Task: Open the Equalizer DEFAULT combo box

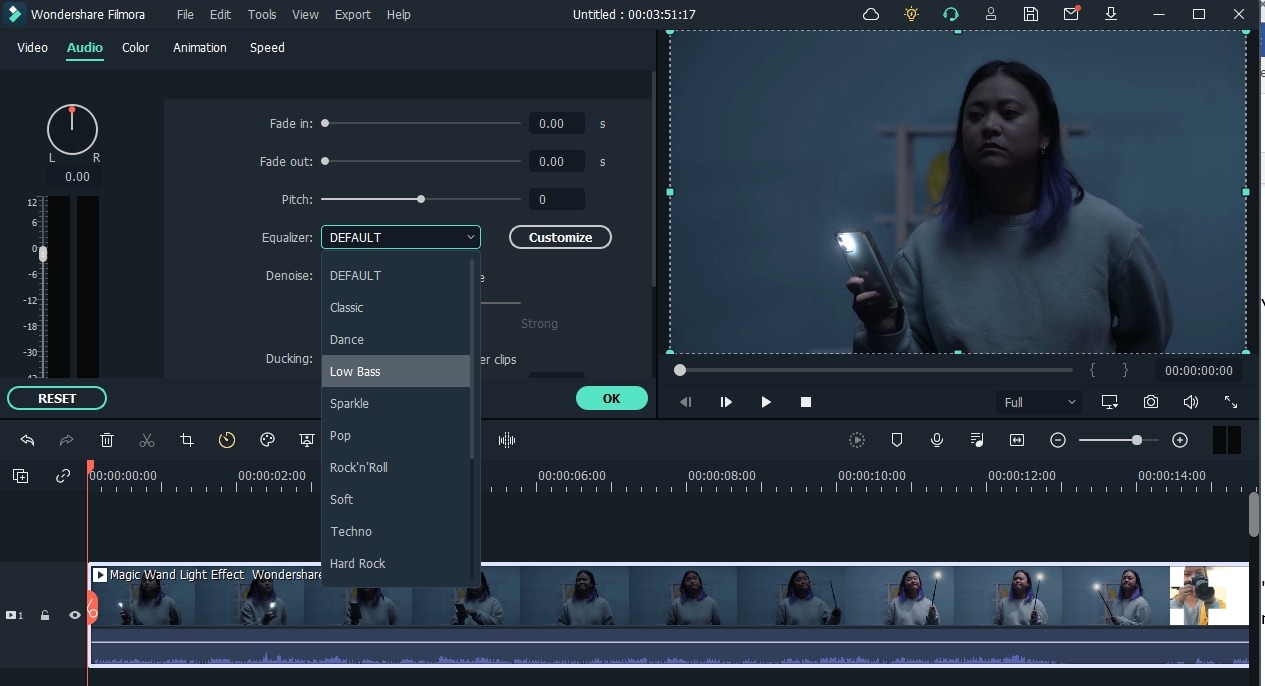Action: click(401, 237)
